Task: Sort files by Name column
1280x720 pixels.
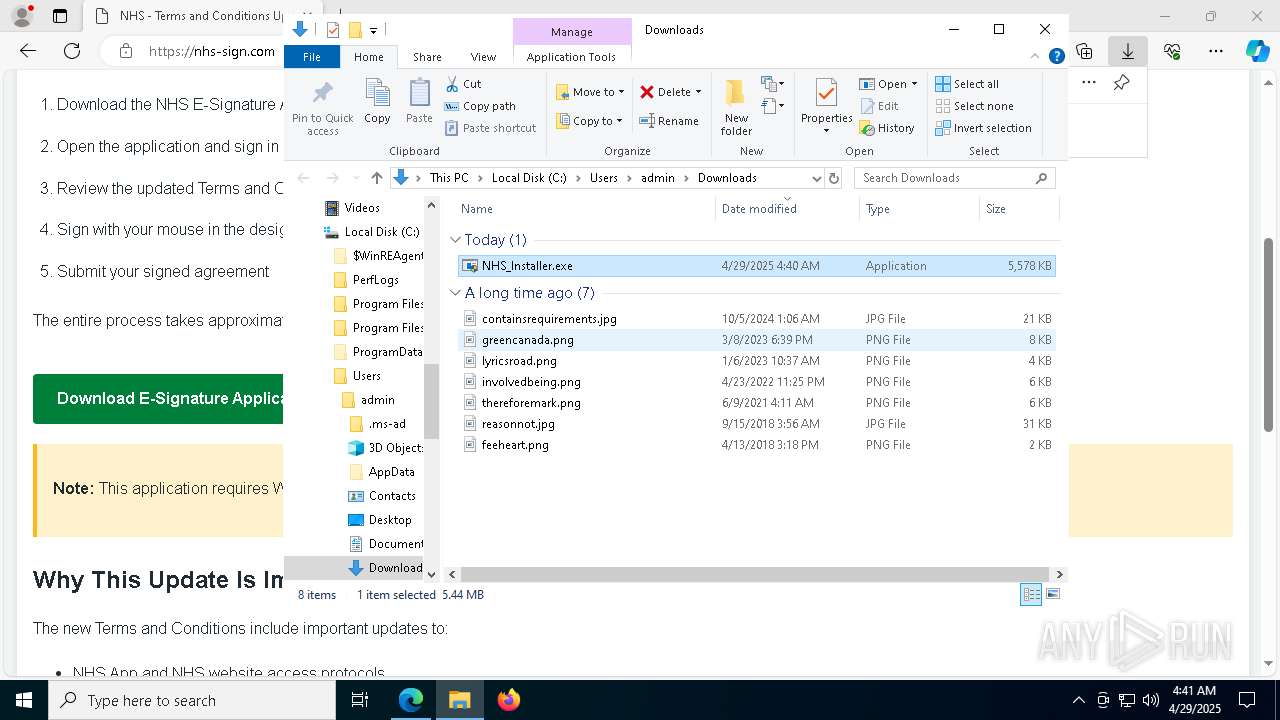Action: [585, 208]
